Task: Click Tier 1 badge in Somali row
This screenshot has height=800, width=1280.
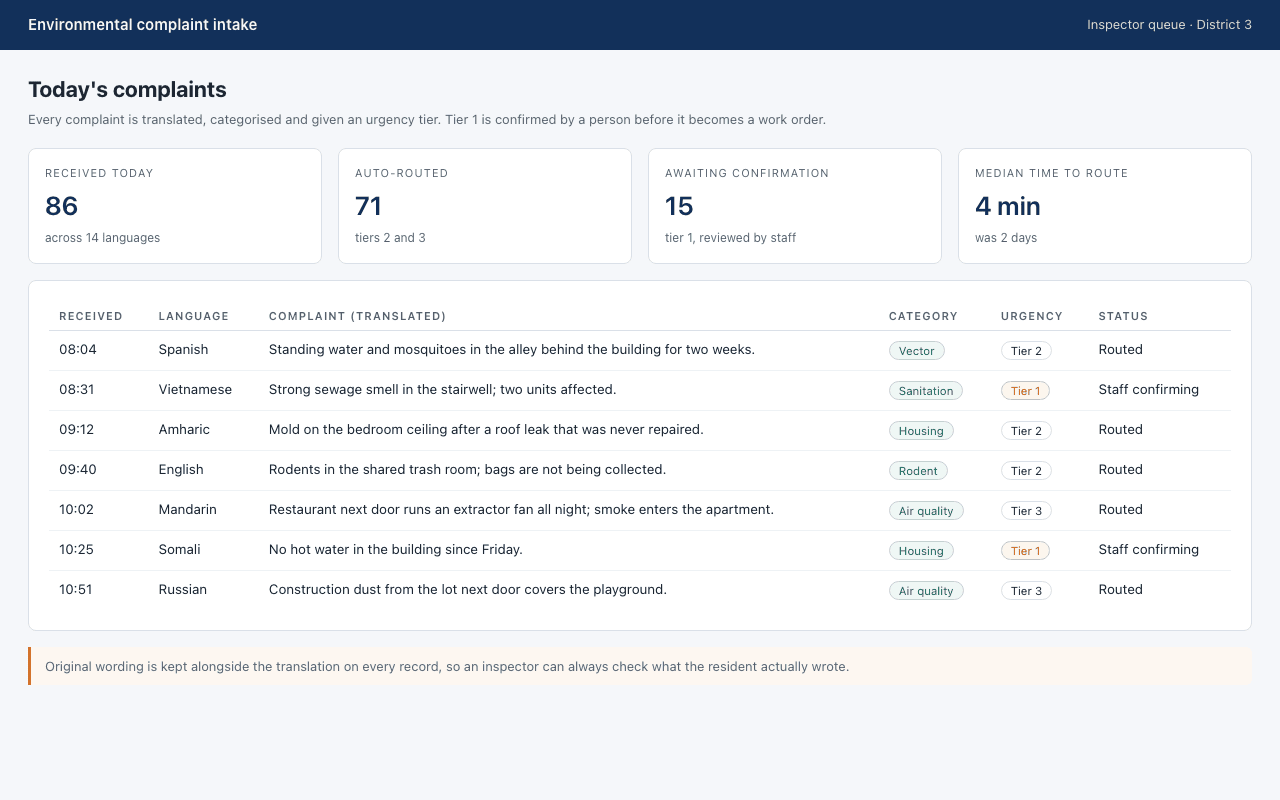Action: (1025, 551)
